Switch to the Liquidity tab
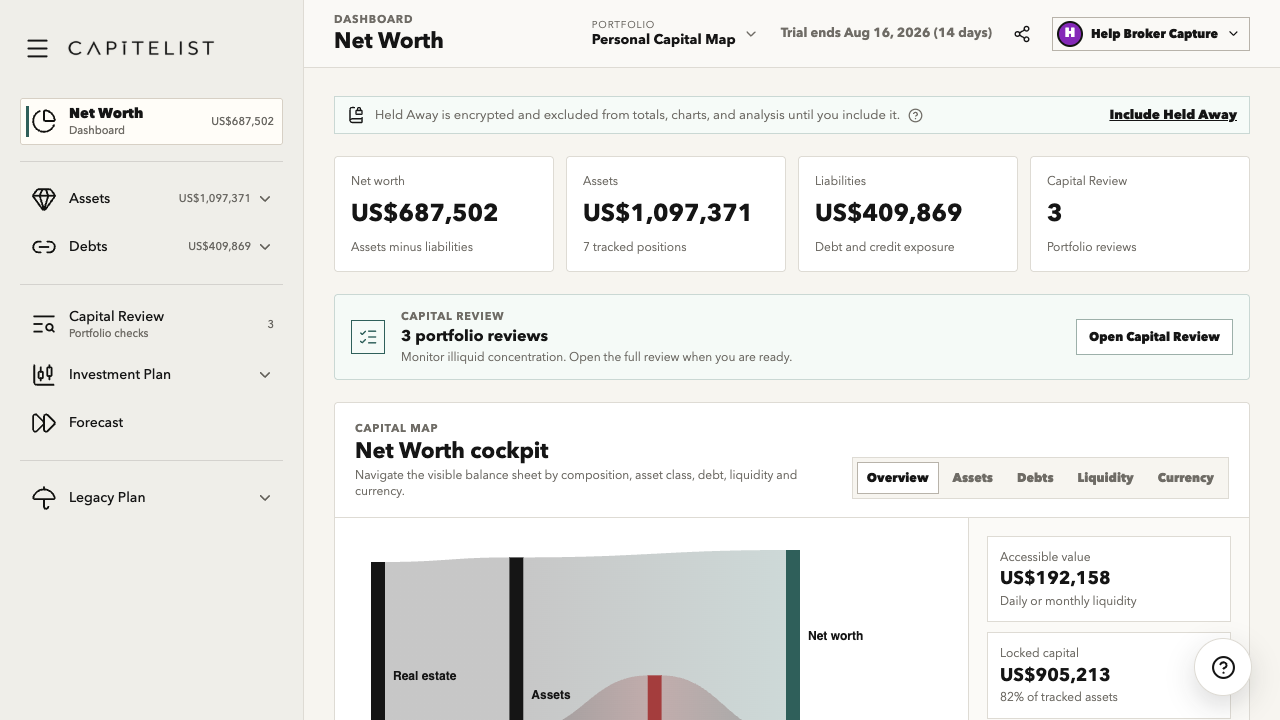The height and width of the screenshot is (720, 1280). [x=1105, y=478]
